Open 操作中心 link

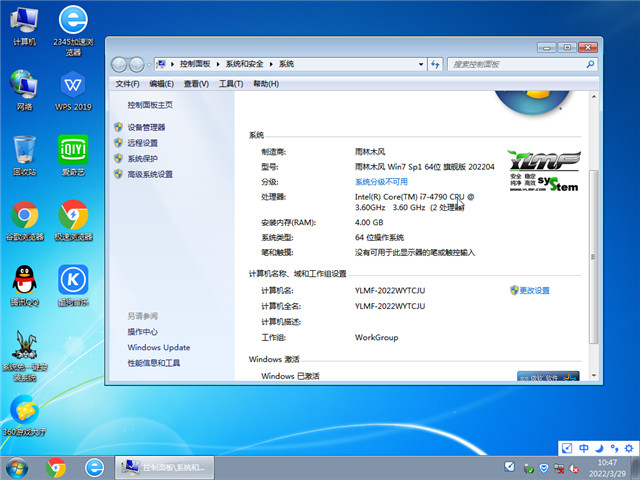pyautogui.click(x=142, y=331)
